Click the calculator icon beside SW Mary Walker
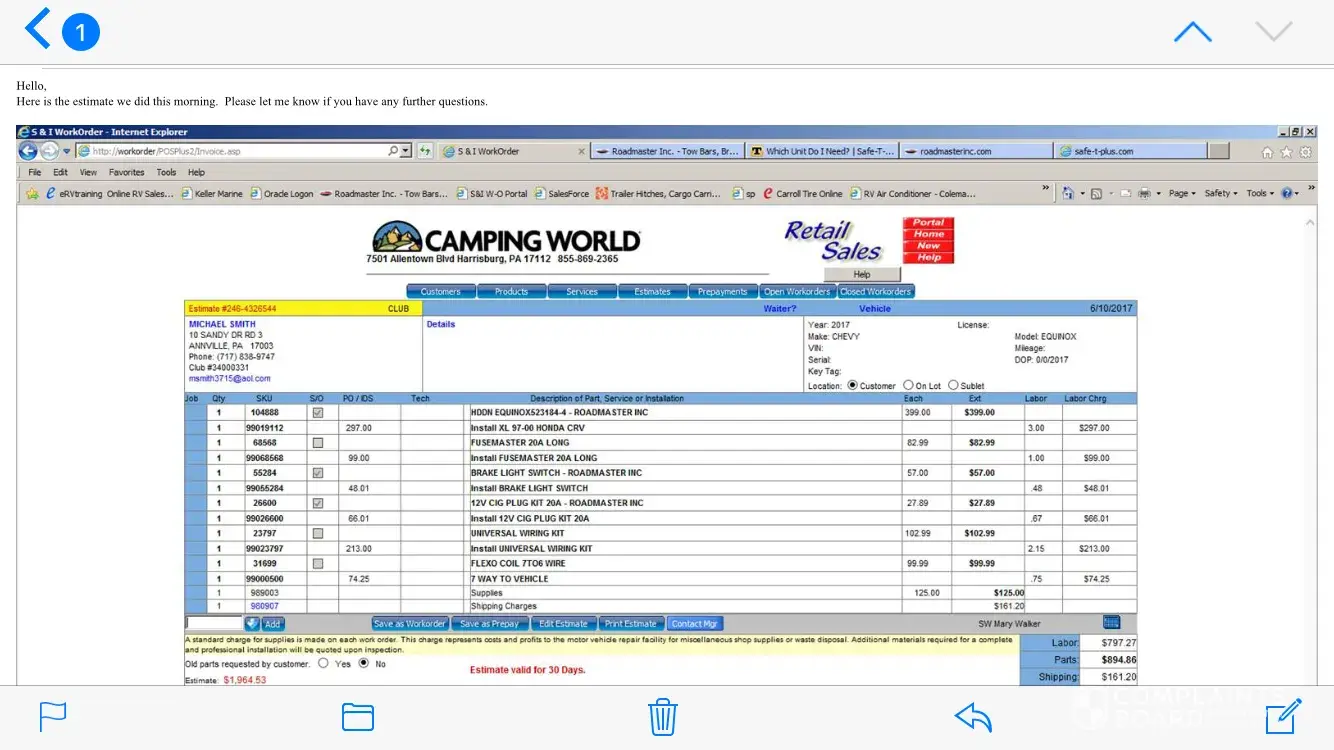The width and height of the screenshot is (1334, 750). point(1111,623)
